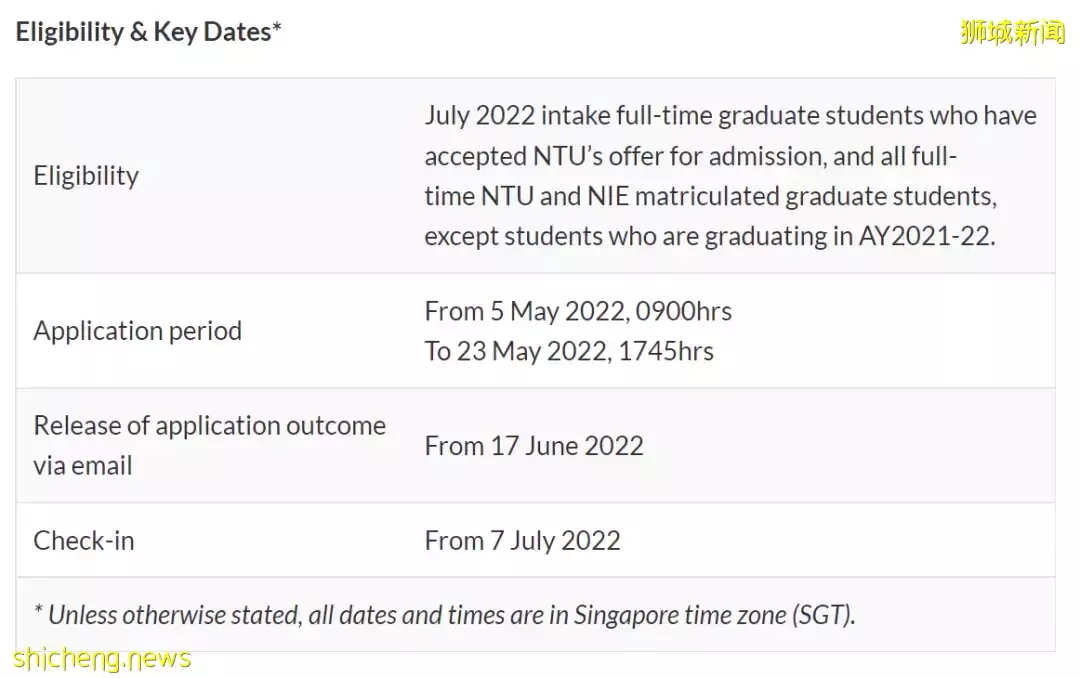Click the AY2021-22 graduating exception text
This screenshot has height=678, width=1080.
[709, 236]
